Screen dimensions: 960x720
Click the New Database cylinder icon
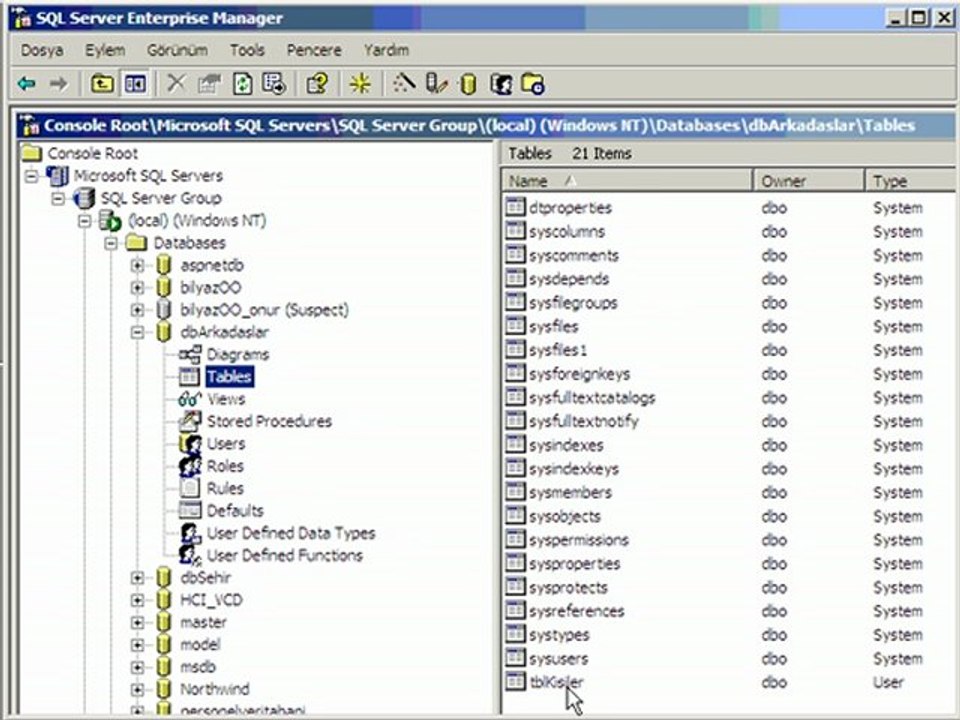(x=468, y=84)
